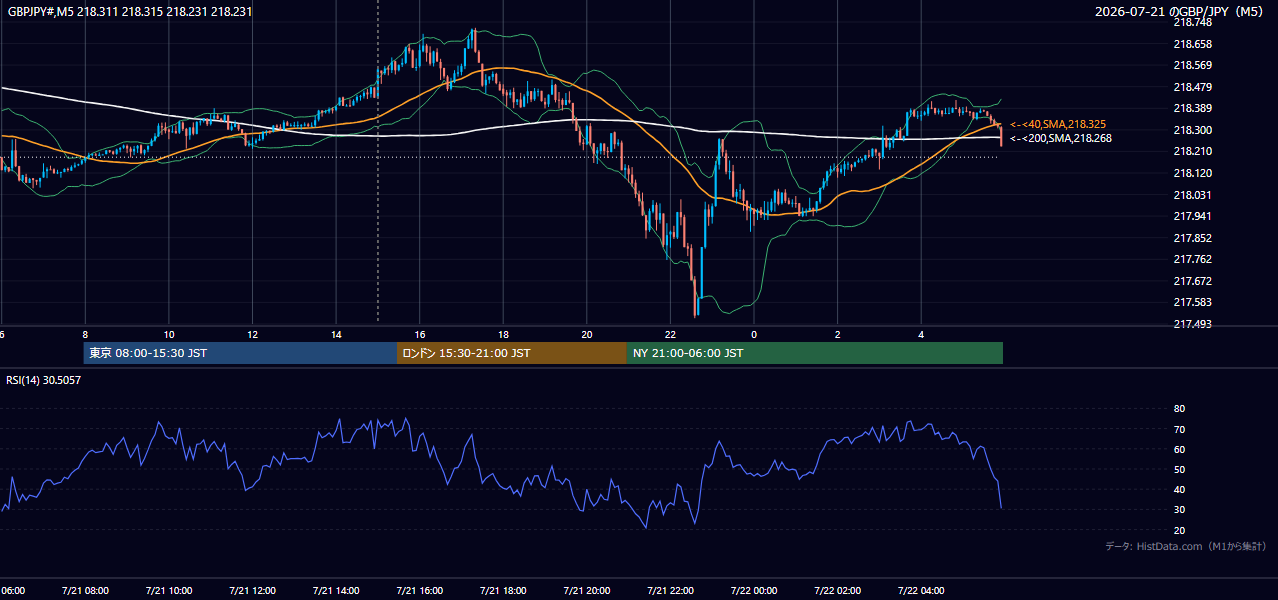Click hour tick 22 under the price chart
This screenshot has width=1278, height=600.
pyautogui.click(x=670, y=335)
